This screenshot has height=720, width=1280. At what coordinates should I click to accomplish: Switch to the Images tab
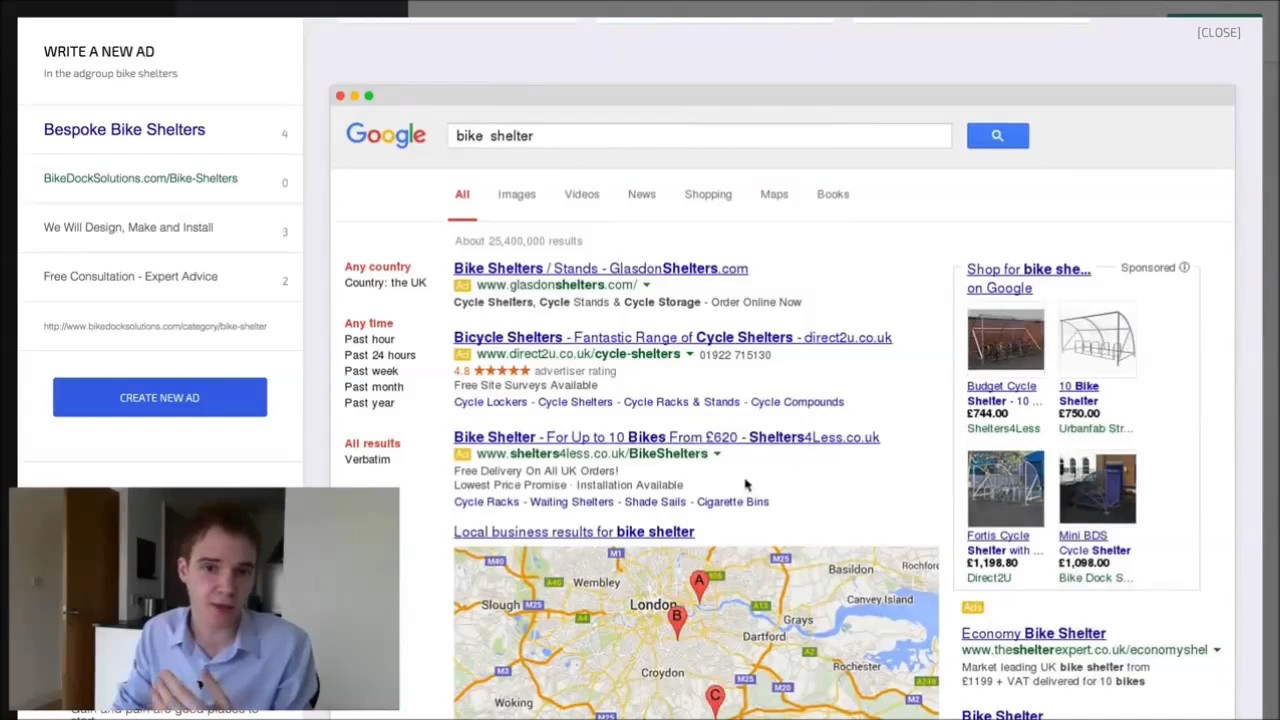pyautogui.click(x=517, y=194)
